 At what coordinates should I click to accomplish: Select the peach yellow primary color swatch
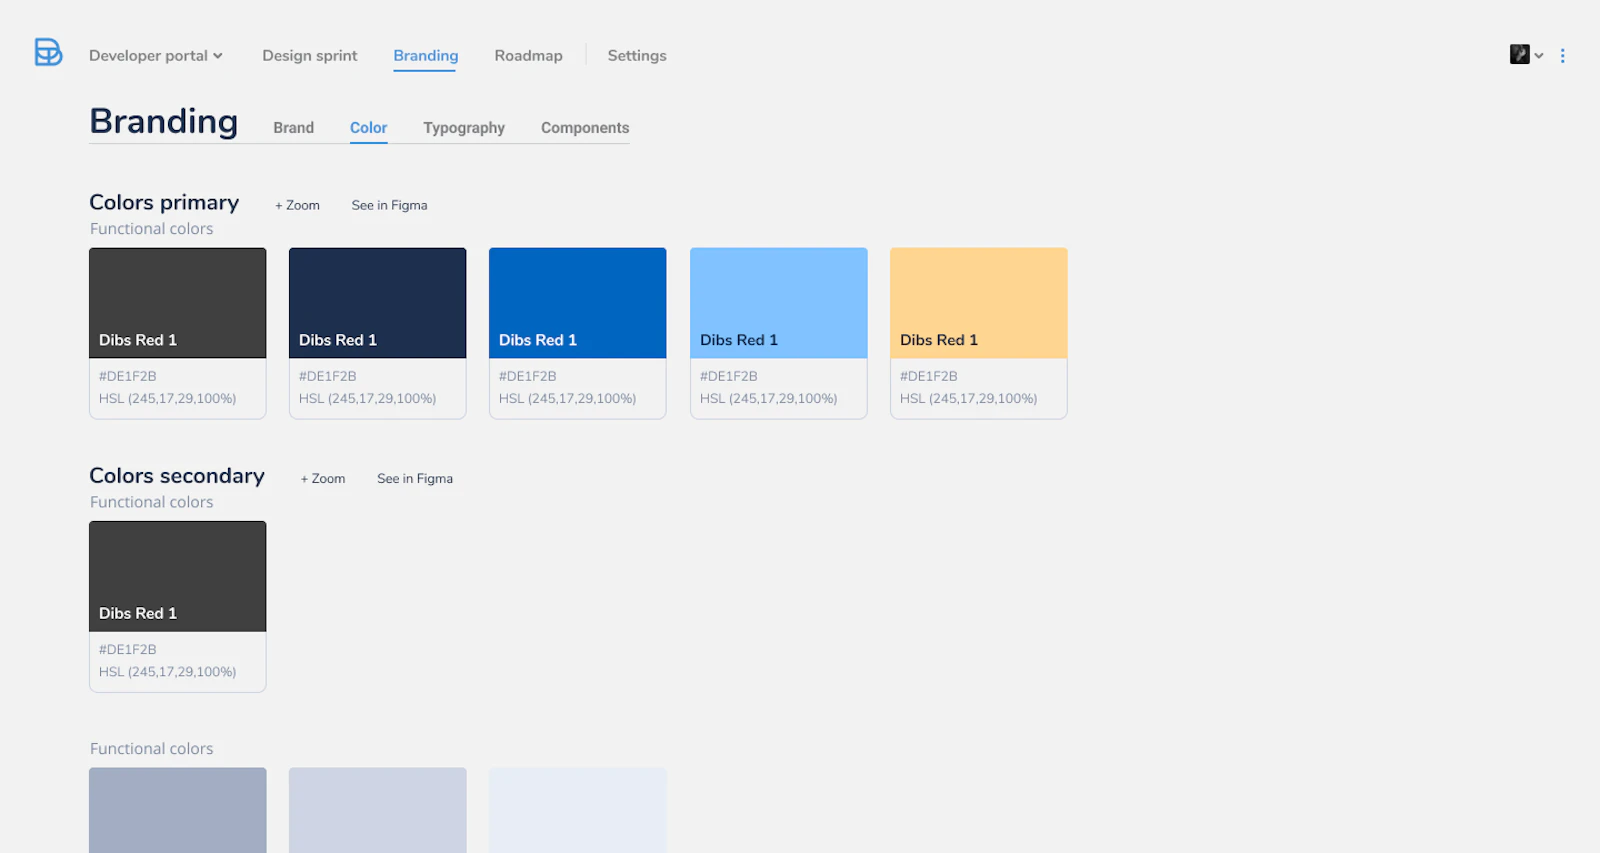(979, 303)
